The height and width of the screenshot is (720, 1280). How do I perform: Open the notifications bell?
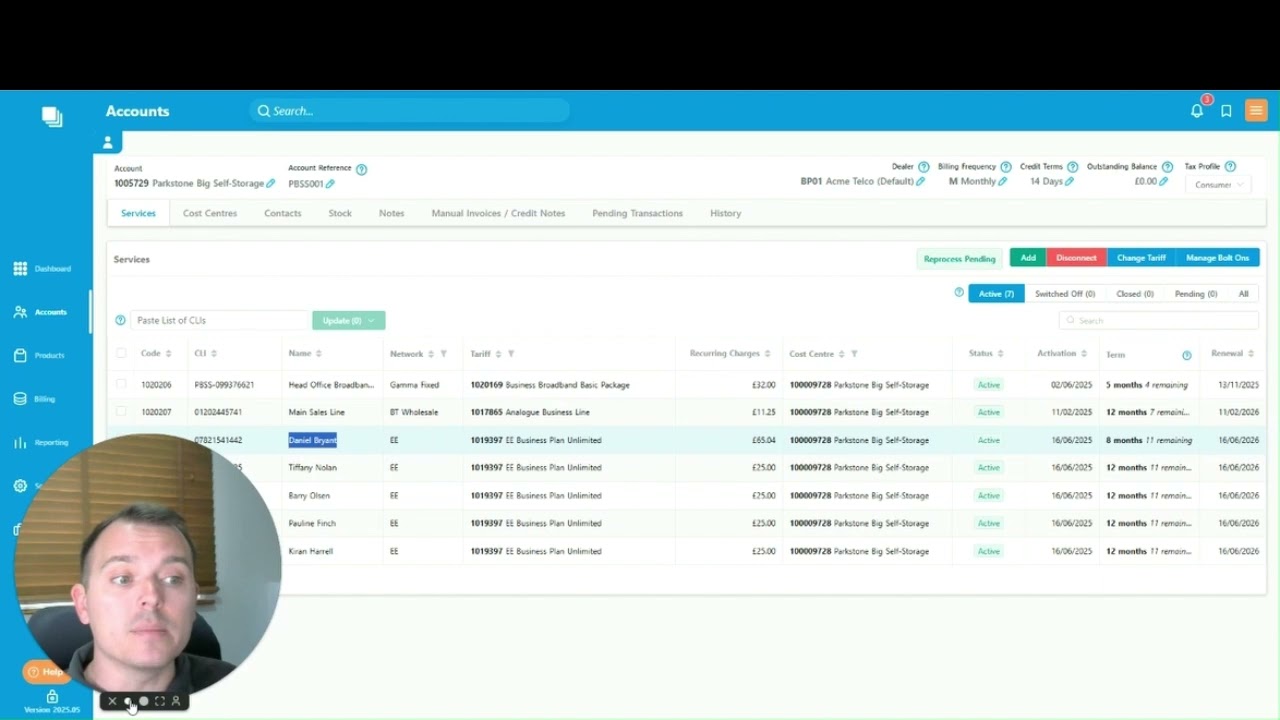click(x=1197, y=111)
